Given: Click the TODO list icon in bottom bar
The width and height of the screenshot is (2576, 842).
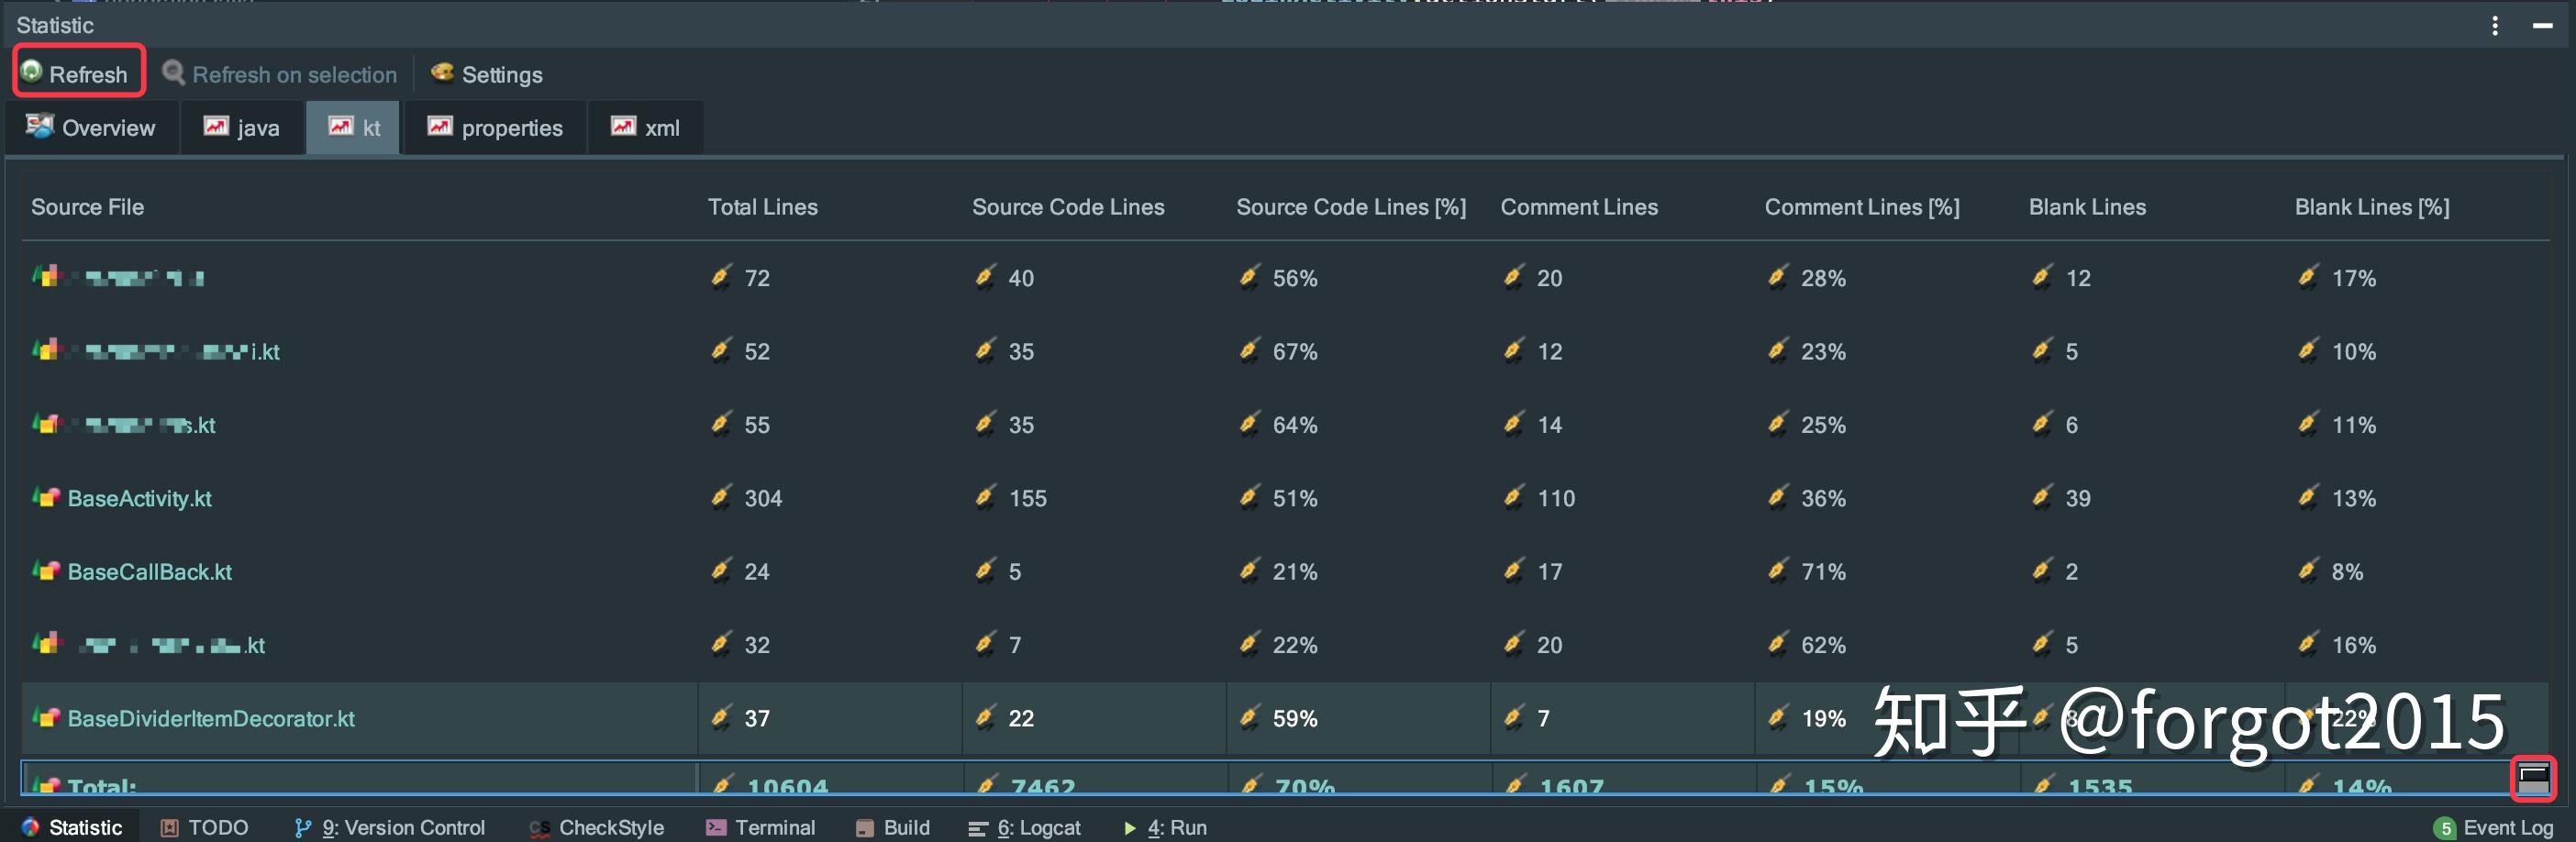Looking at the screenshot, I should tap(170, 827).
